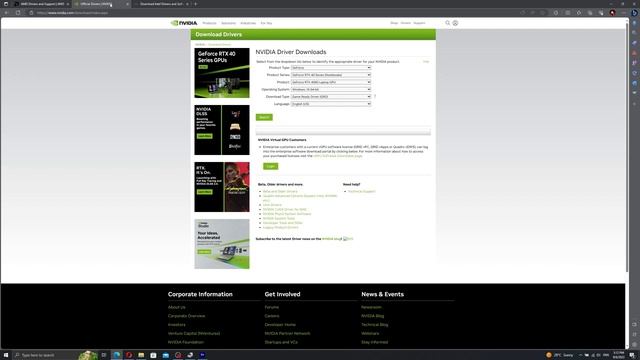The height and width of the screenshot is (360, 640).
Task: Open File Explorer from the taskbar
Action: (x=141, y=355)
